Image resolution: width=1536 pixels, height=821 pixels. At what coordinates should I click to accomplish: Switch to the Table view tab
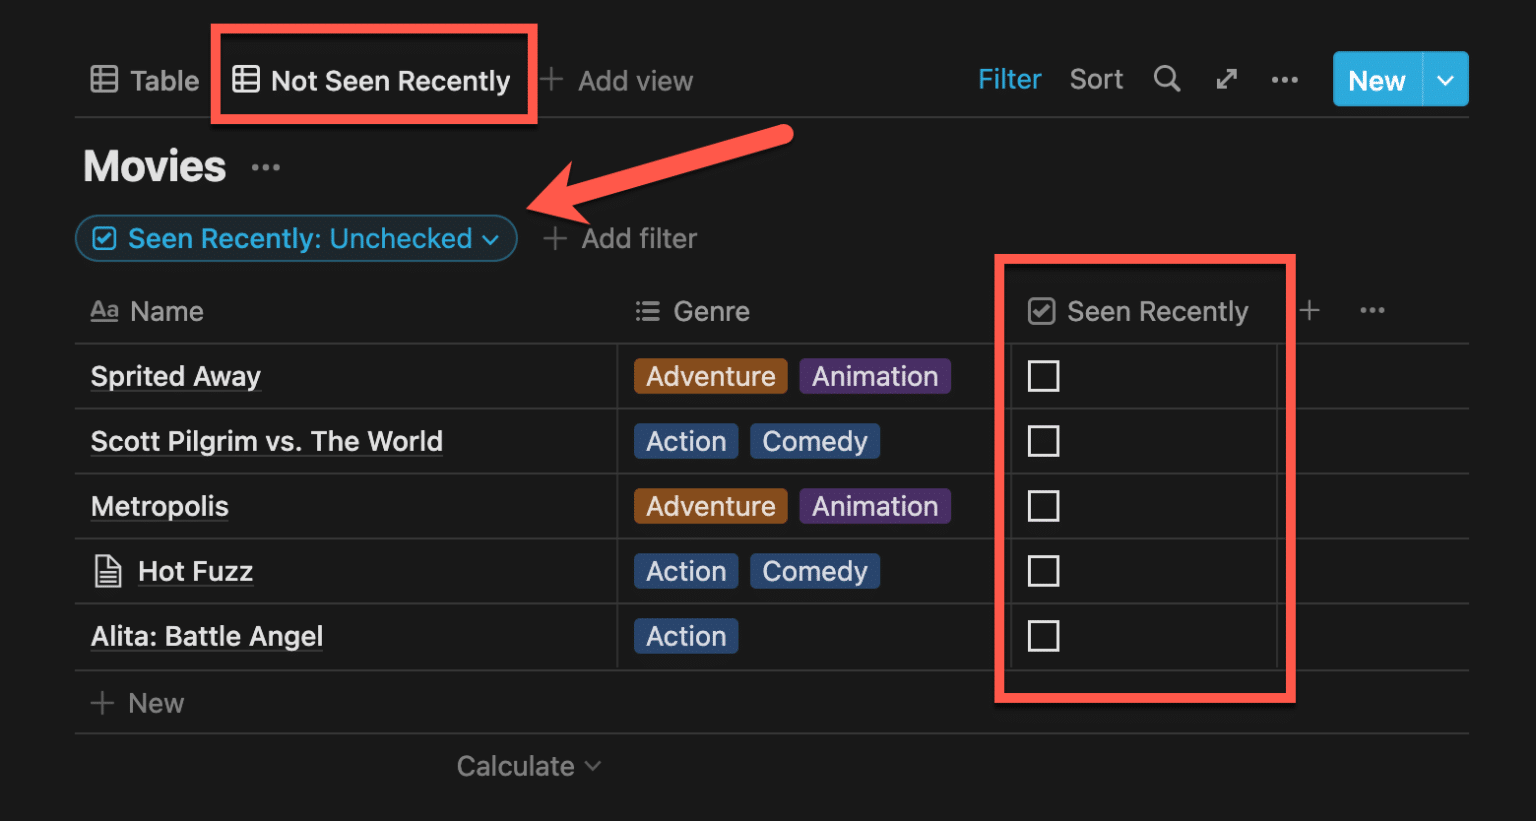[x=144, y=80]
